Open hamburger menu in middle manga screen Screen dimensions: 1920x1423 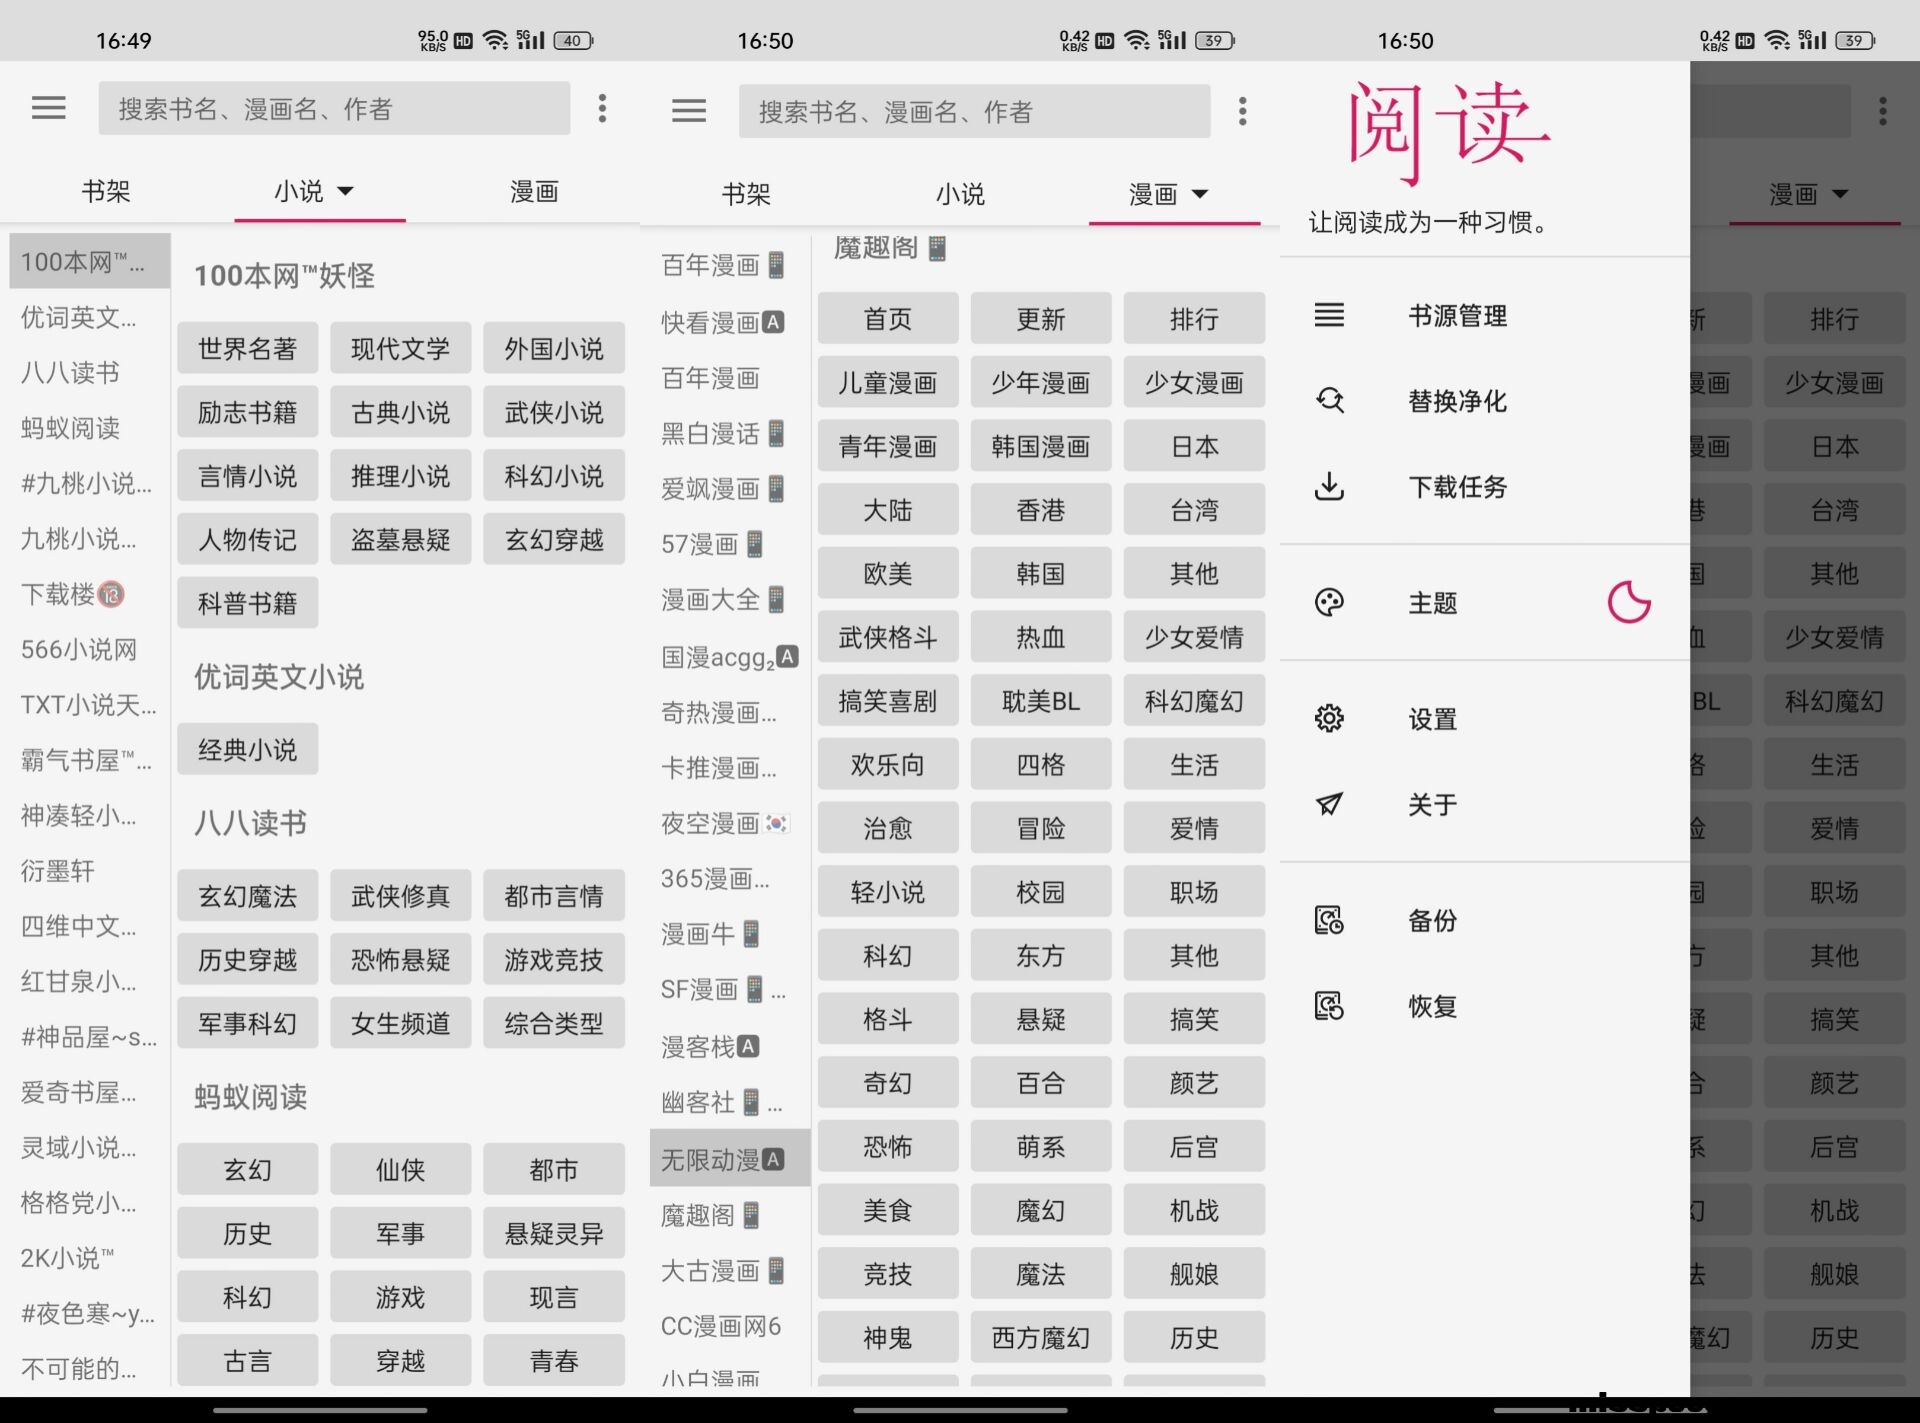point(689,110)
